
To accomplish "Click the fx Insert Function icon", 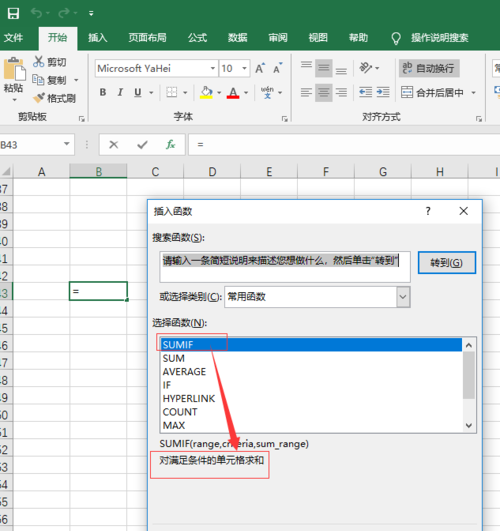I will tap(170, 145).
